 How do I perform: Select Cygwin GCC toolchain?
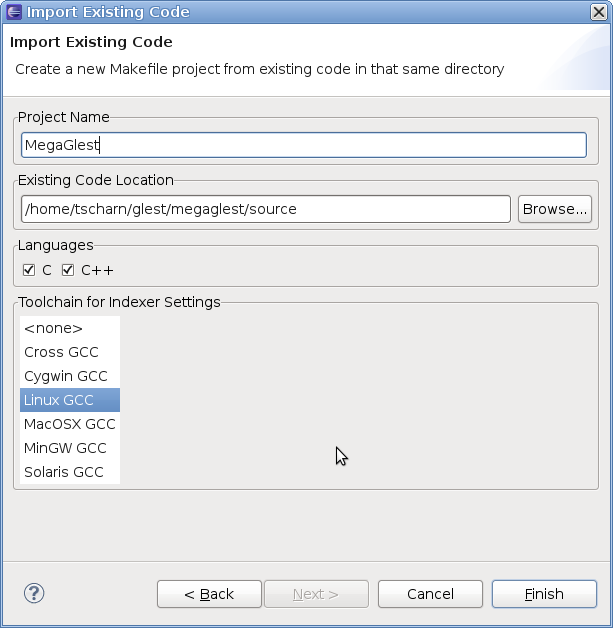click(x=70, y=376)
